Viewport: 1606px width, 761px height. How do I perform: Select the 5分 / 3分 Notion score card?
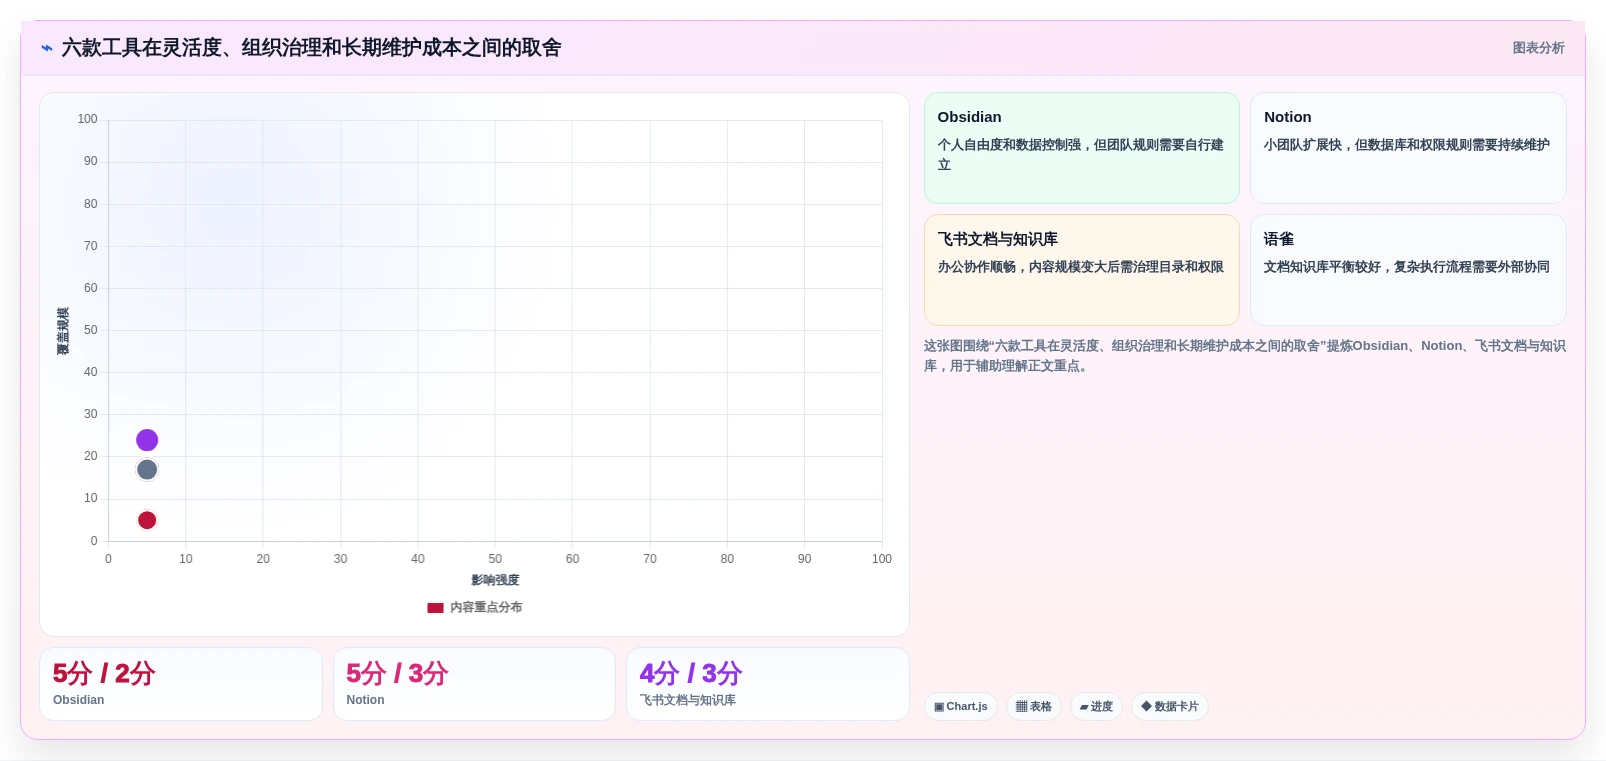[x=474, y=684]
